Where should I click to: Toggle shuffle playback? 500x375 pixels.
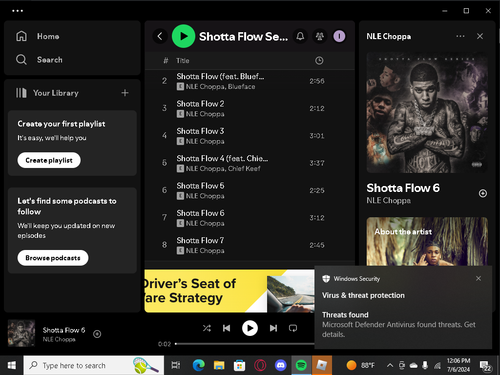(x=207, y=328)
